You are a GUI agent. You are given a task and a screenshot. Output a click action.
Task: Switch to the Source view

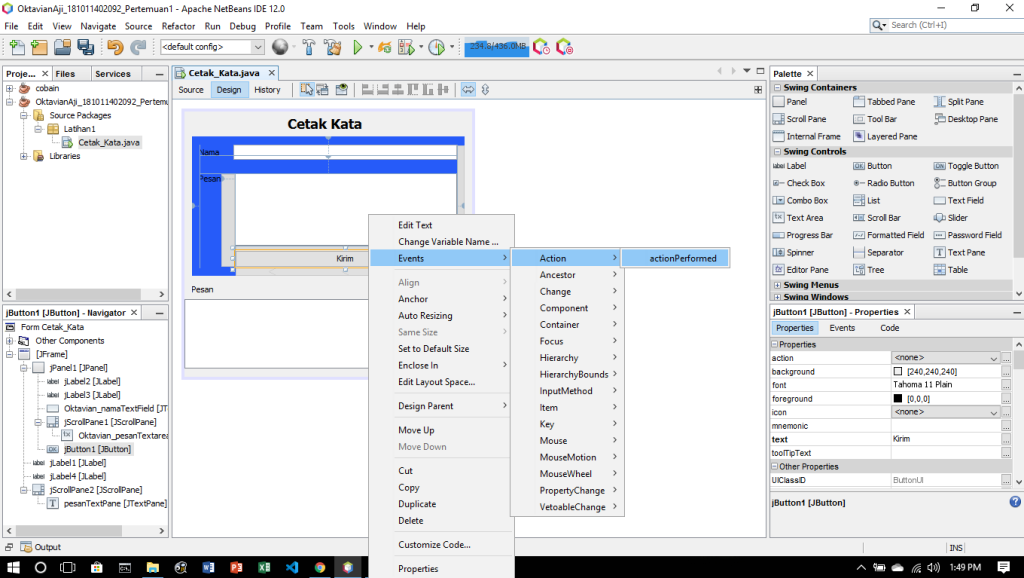point(191,89)
